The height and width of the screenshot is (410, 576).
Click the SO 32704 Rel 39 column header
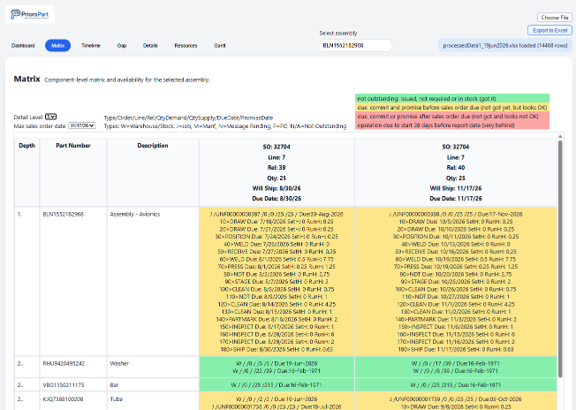point(277,172)
